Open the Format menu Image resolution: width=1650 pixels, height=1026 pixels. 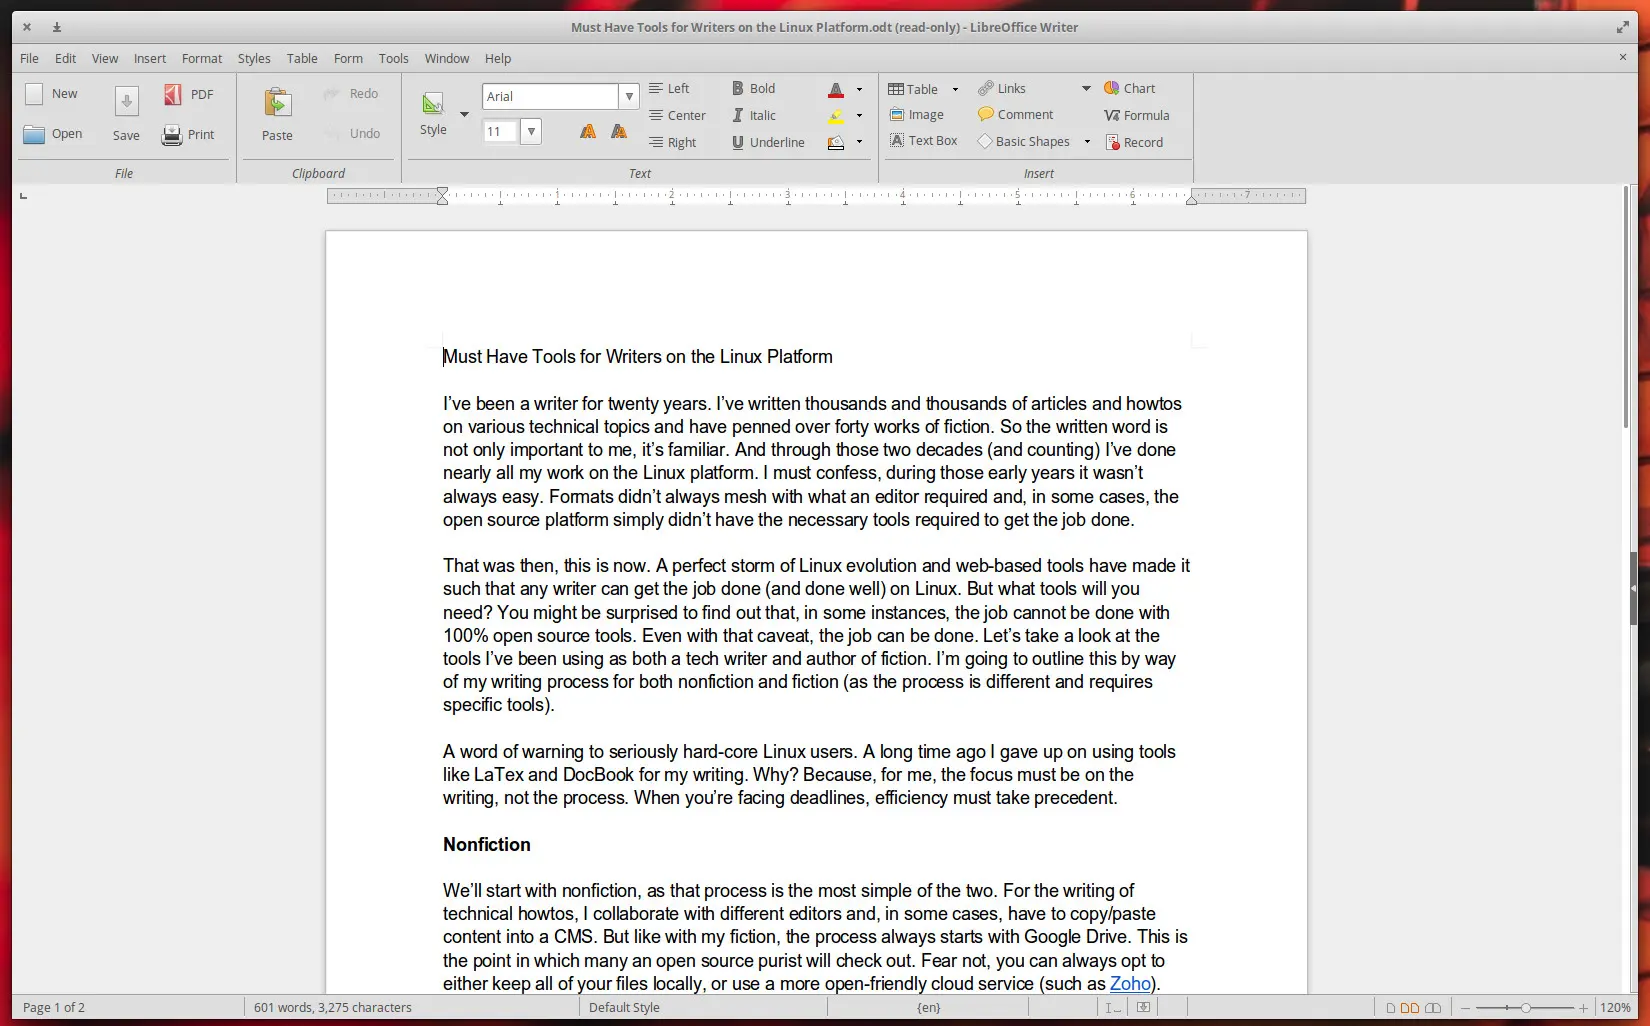tap(201, 58)
